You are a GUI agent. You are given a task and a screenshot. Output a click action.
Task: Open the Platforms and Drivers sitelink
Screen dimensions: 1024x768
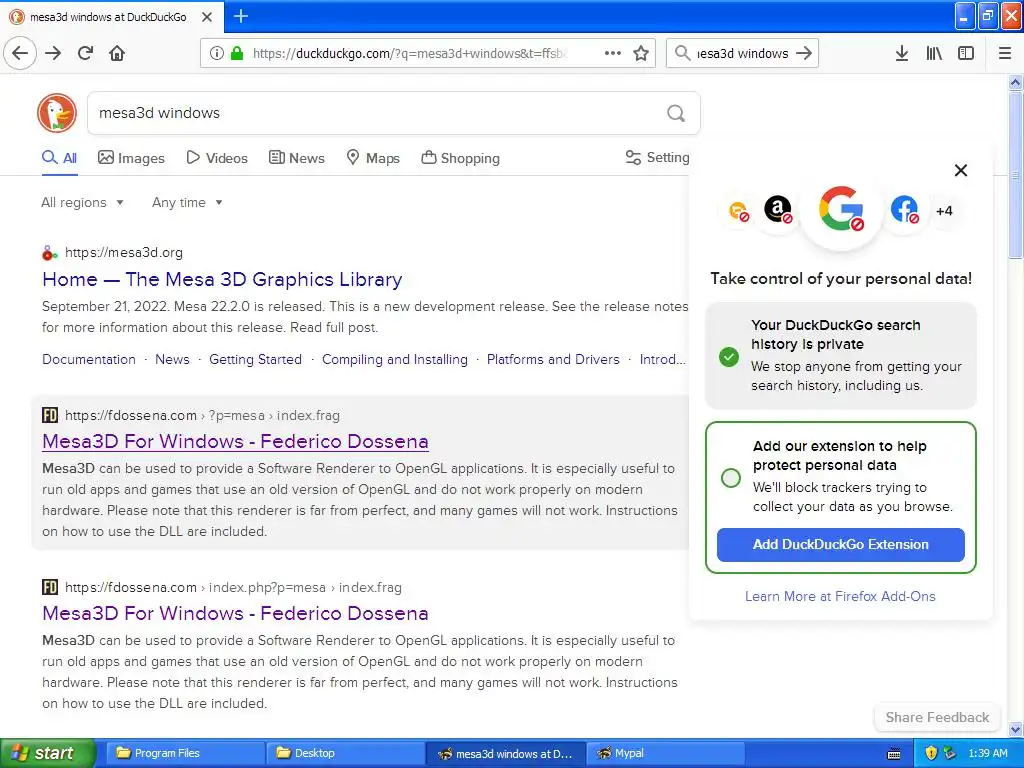(x=553, y=359)
